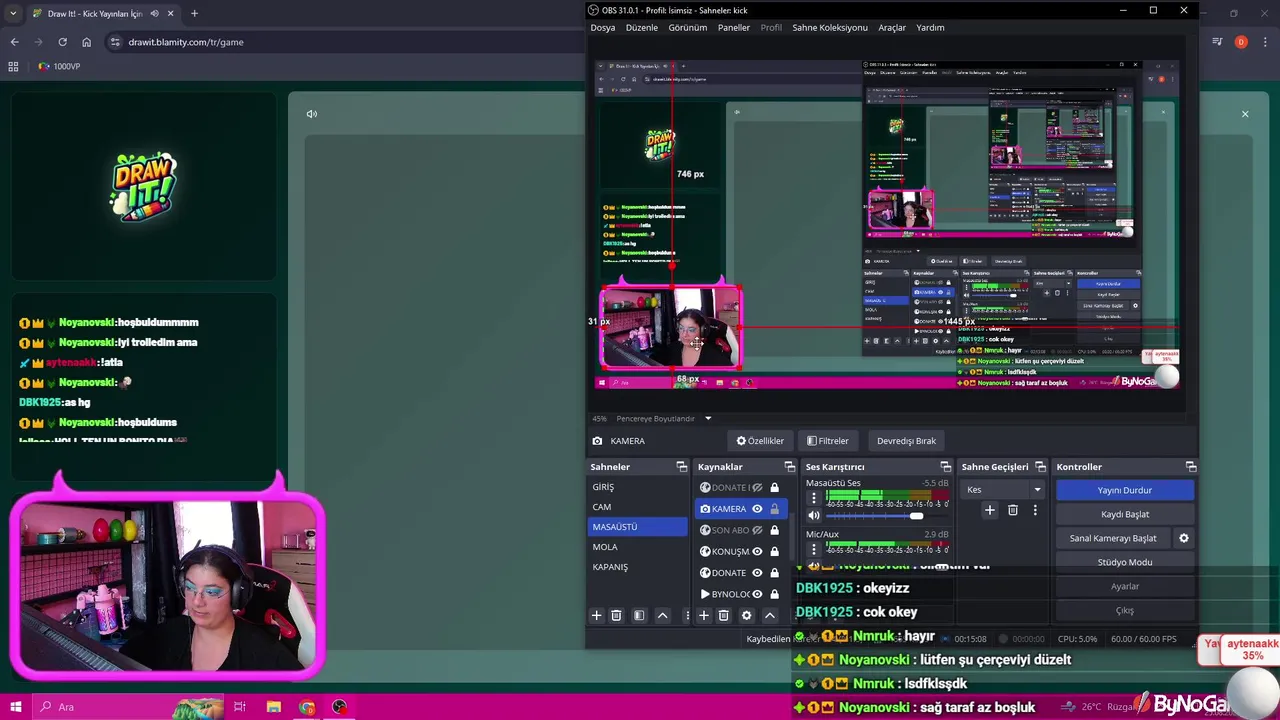Click Sanal Kamerayı Başlat button

(1113, 538)
